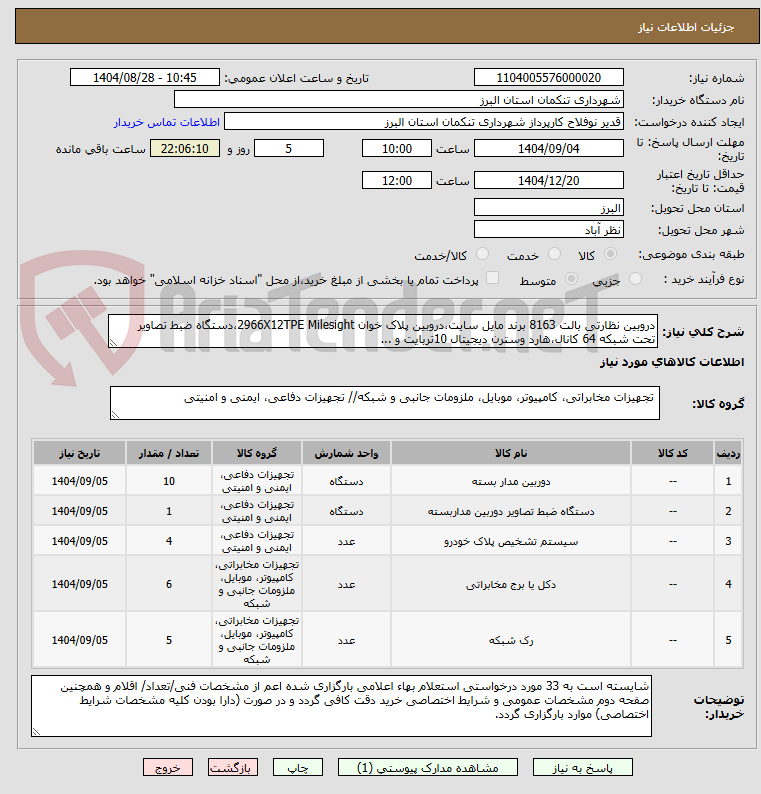Click the پاسخ به نیاز button
This screenshot has width=761, height=794.
tap(582, 768)
